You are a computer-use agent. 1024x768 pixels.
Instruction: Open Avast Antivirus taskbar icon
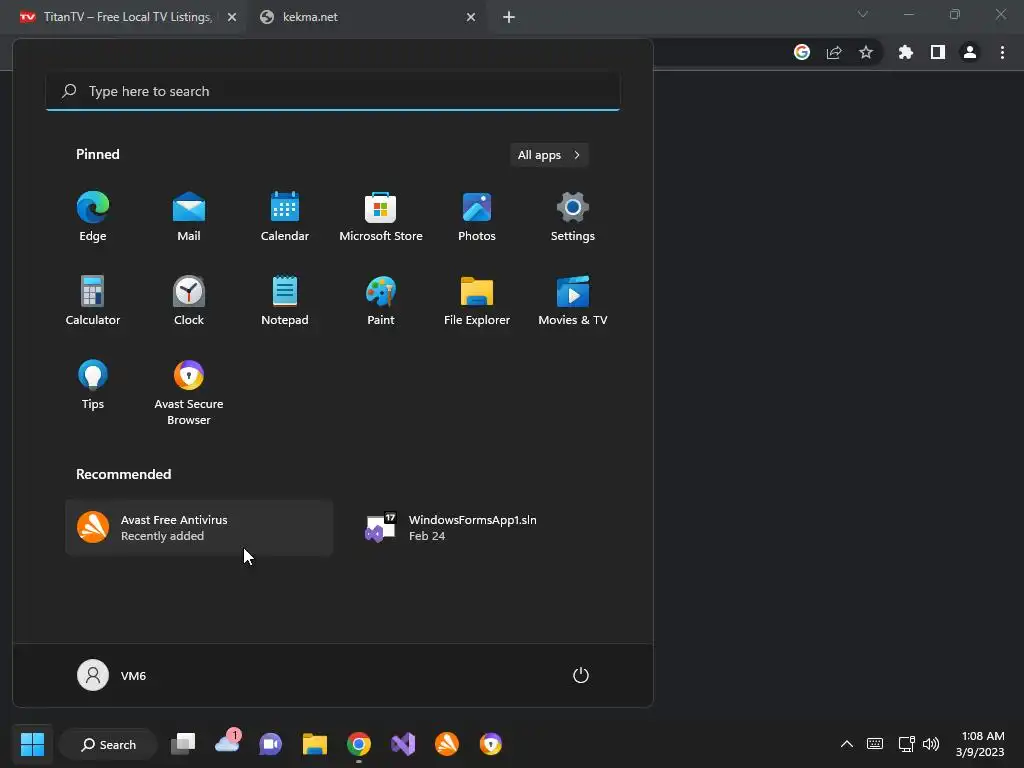click(x=447, y=744)
